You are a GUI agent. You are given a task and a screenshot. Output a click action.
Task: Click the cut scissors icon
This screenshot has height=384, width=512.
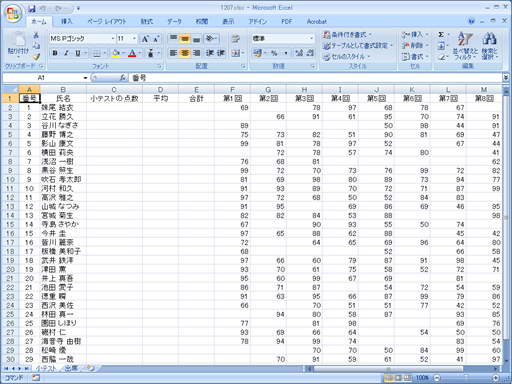click(36, 35)
